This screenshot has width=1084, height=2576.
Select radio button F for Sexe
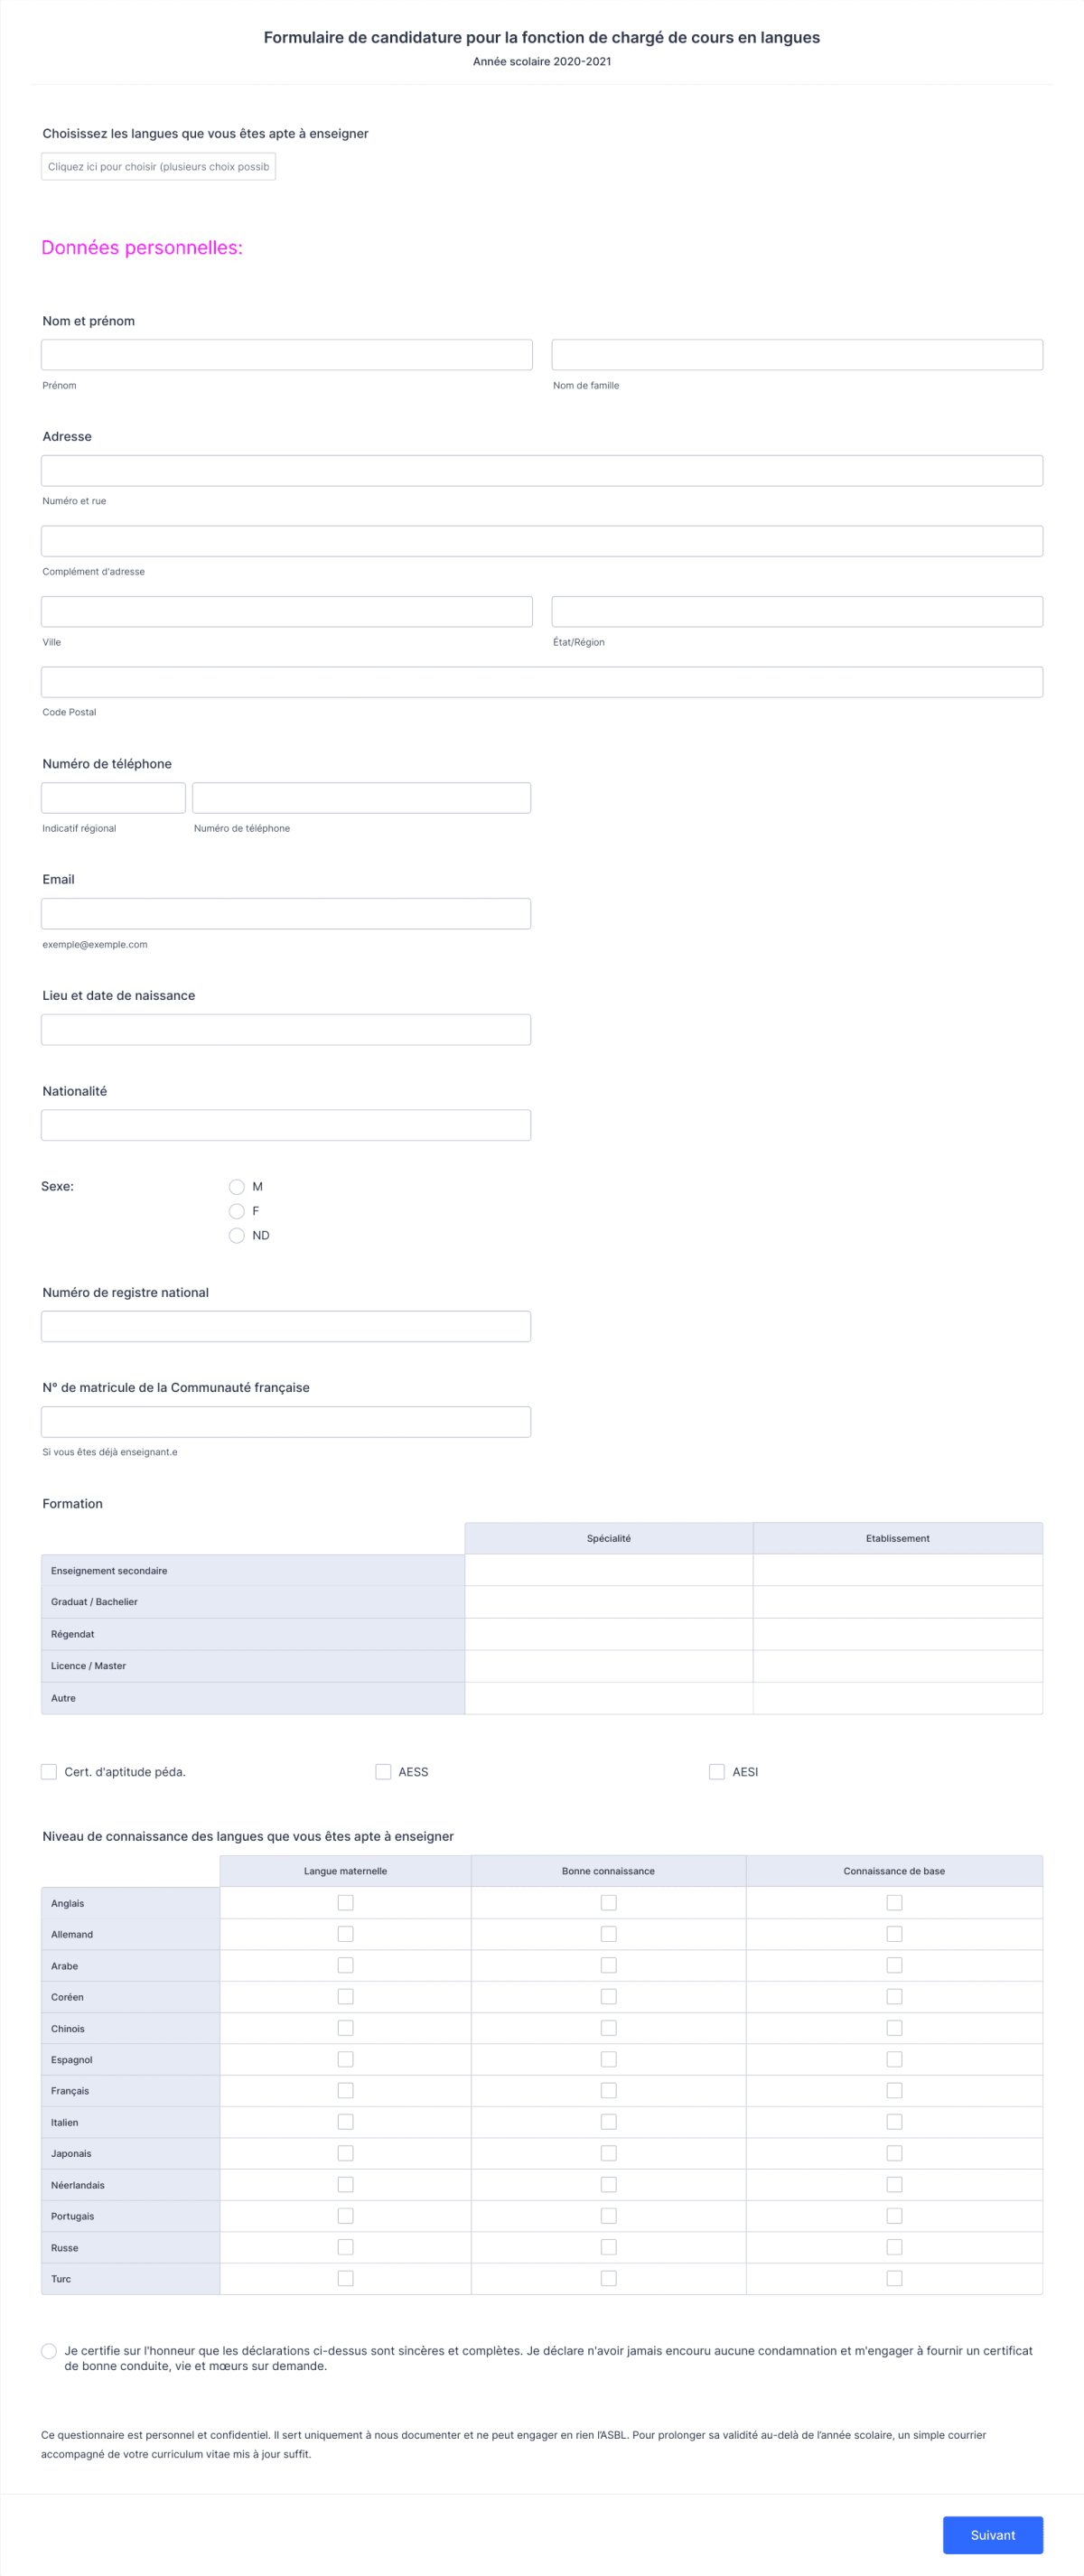tap(237, 1211)
